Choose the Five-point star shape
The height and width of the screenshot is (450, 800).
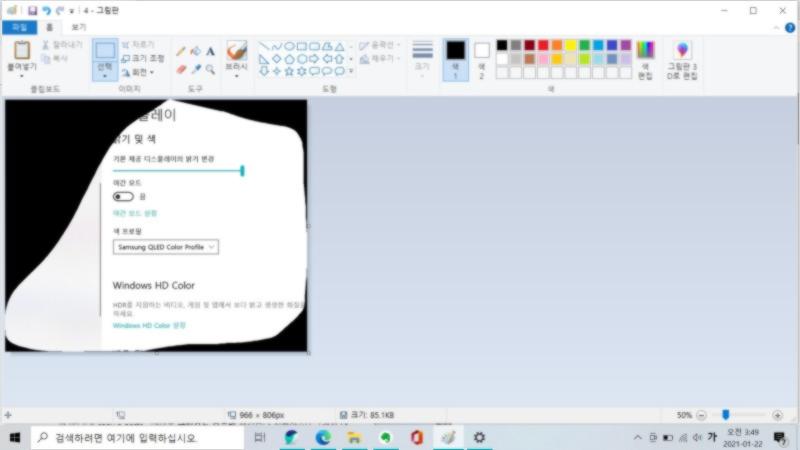pos(289,71)
